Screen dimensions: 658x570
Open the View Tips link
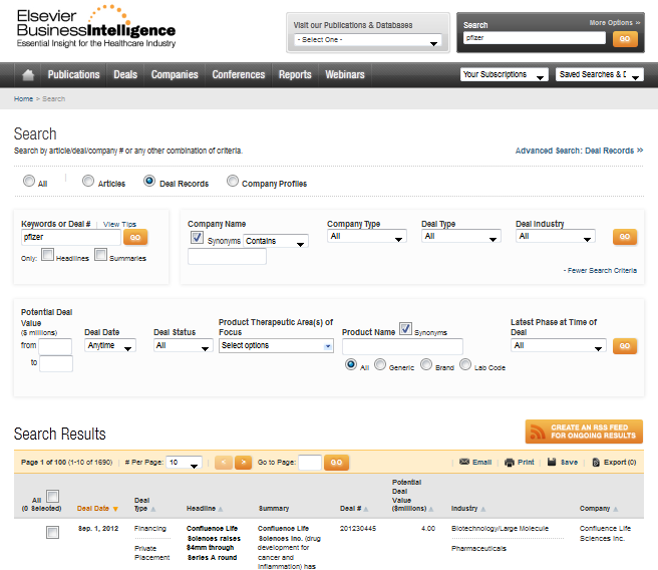click(120, 225)
